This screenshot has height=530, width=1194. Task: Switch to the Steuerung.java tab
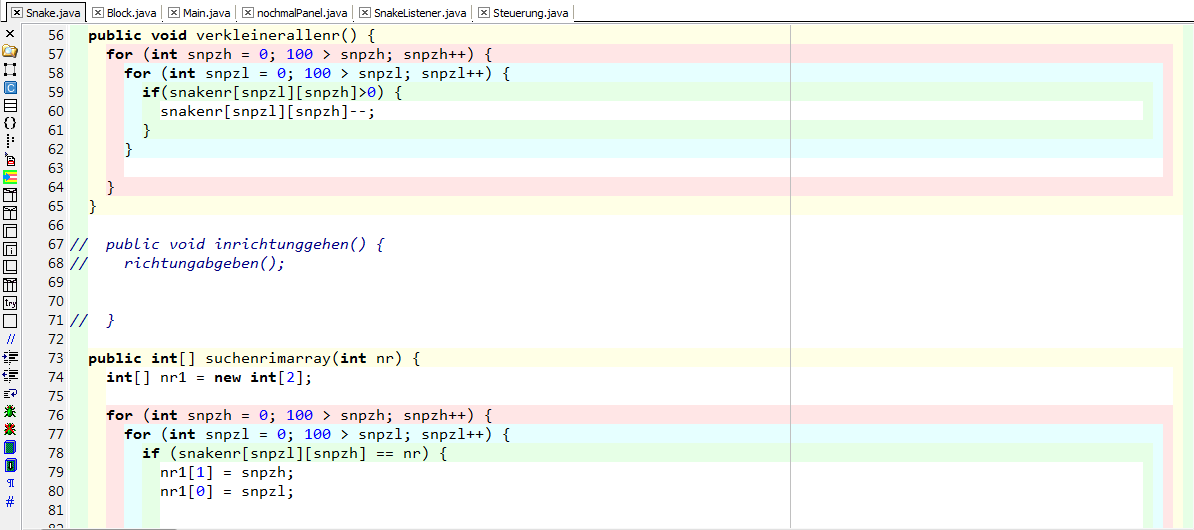point(530,13)
